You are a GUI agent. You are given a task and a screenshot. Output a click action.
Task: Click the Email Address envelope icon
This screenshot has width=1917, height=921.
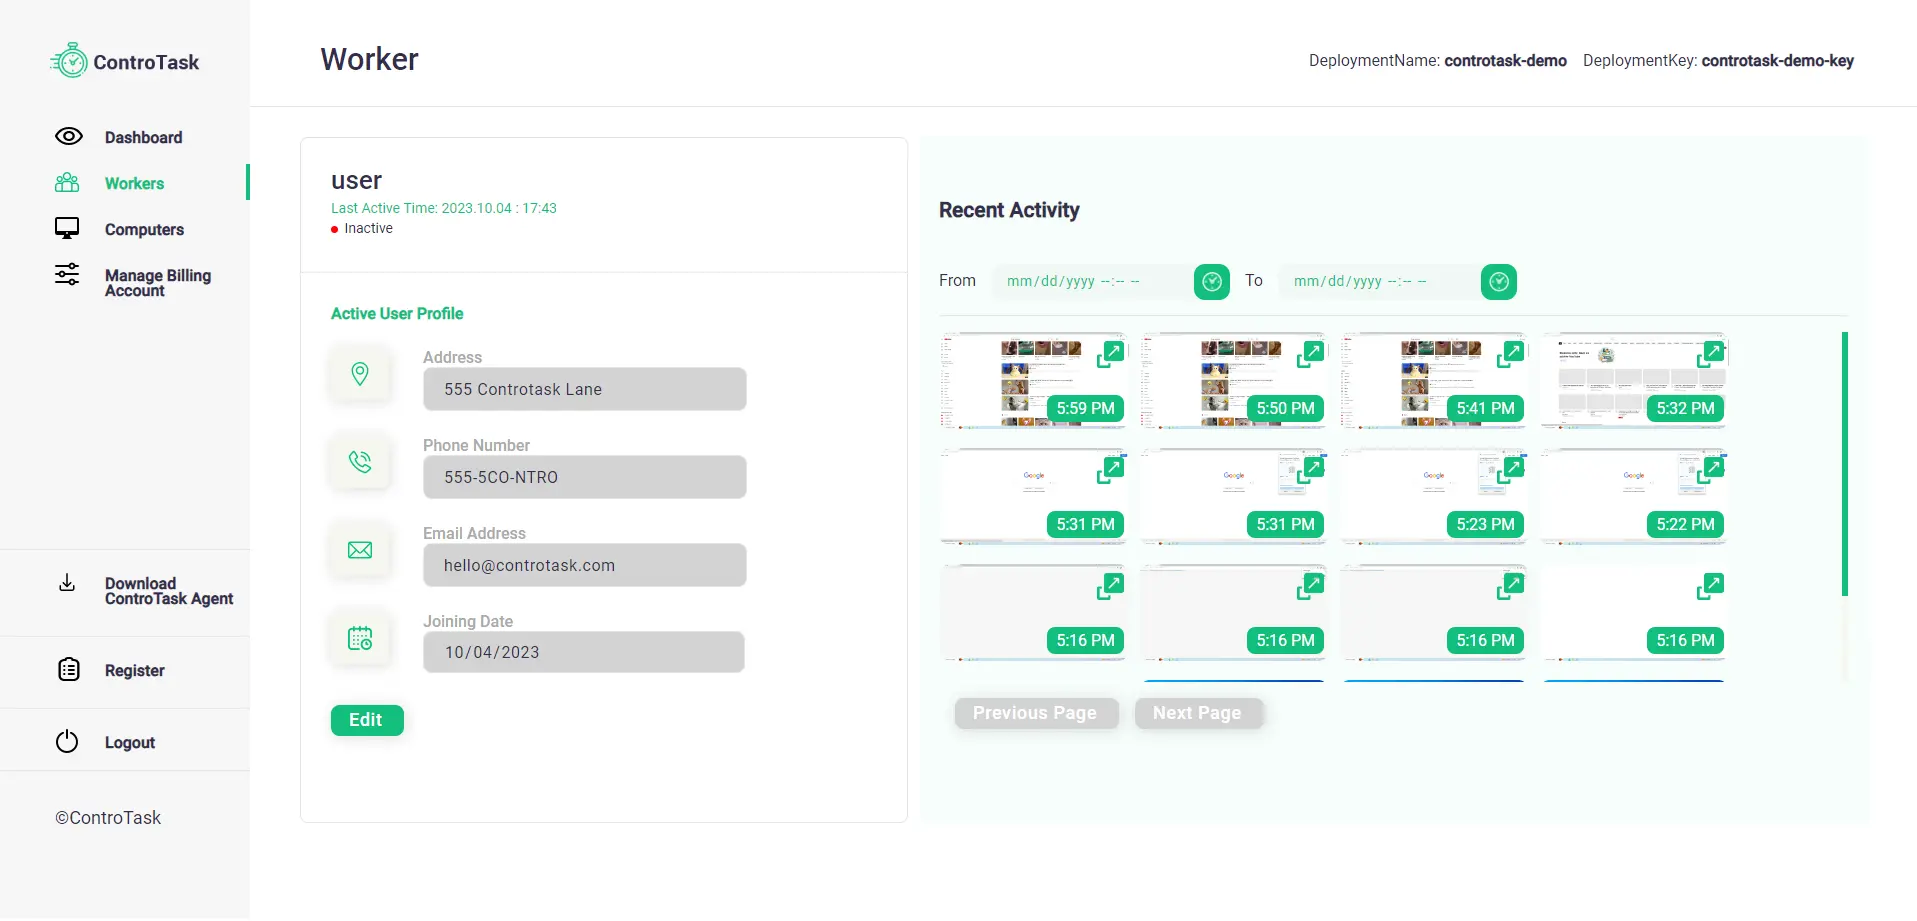[x=360, y=549]
